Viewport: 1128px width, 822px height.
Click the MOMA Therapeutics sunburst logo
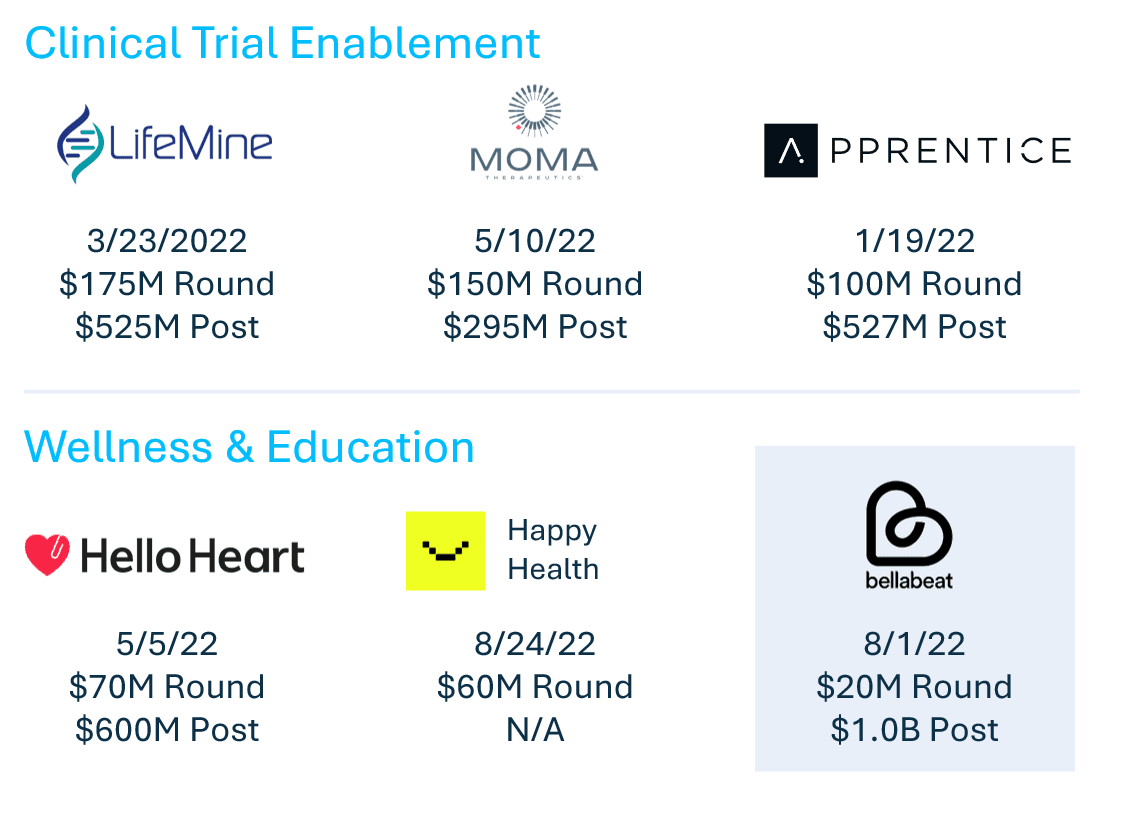click(535, 111)
